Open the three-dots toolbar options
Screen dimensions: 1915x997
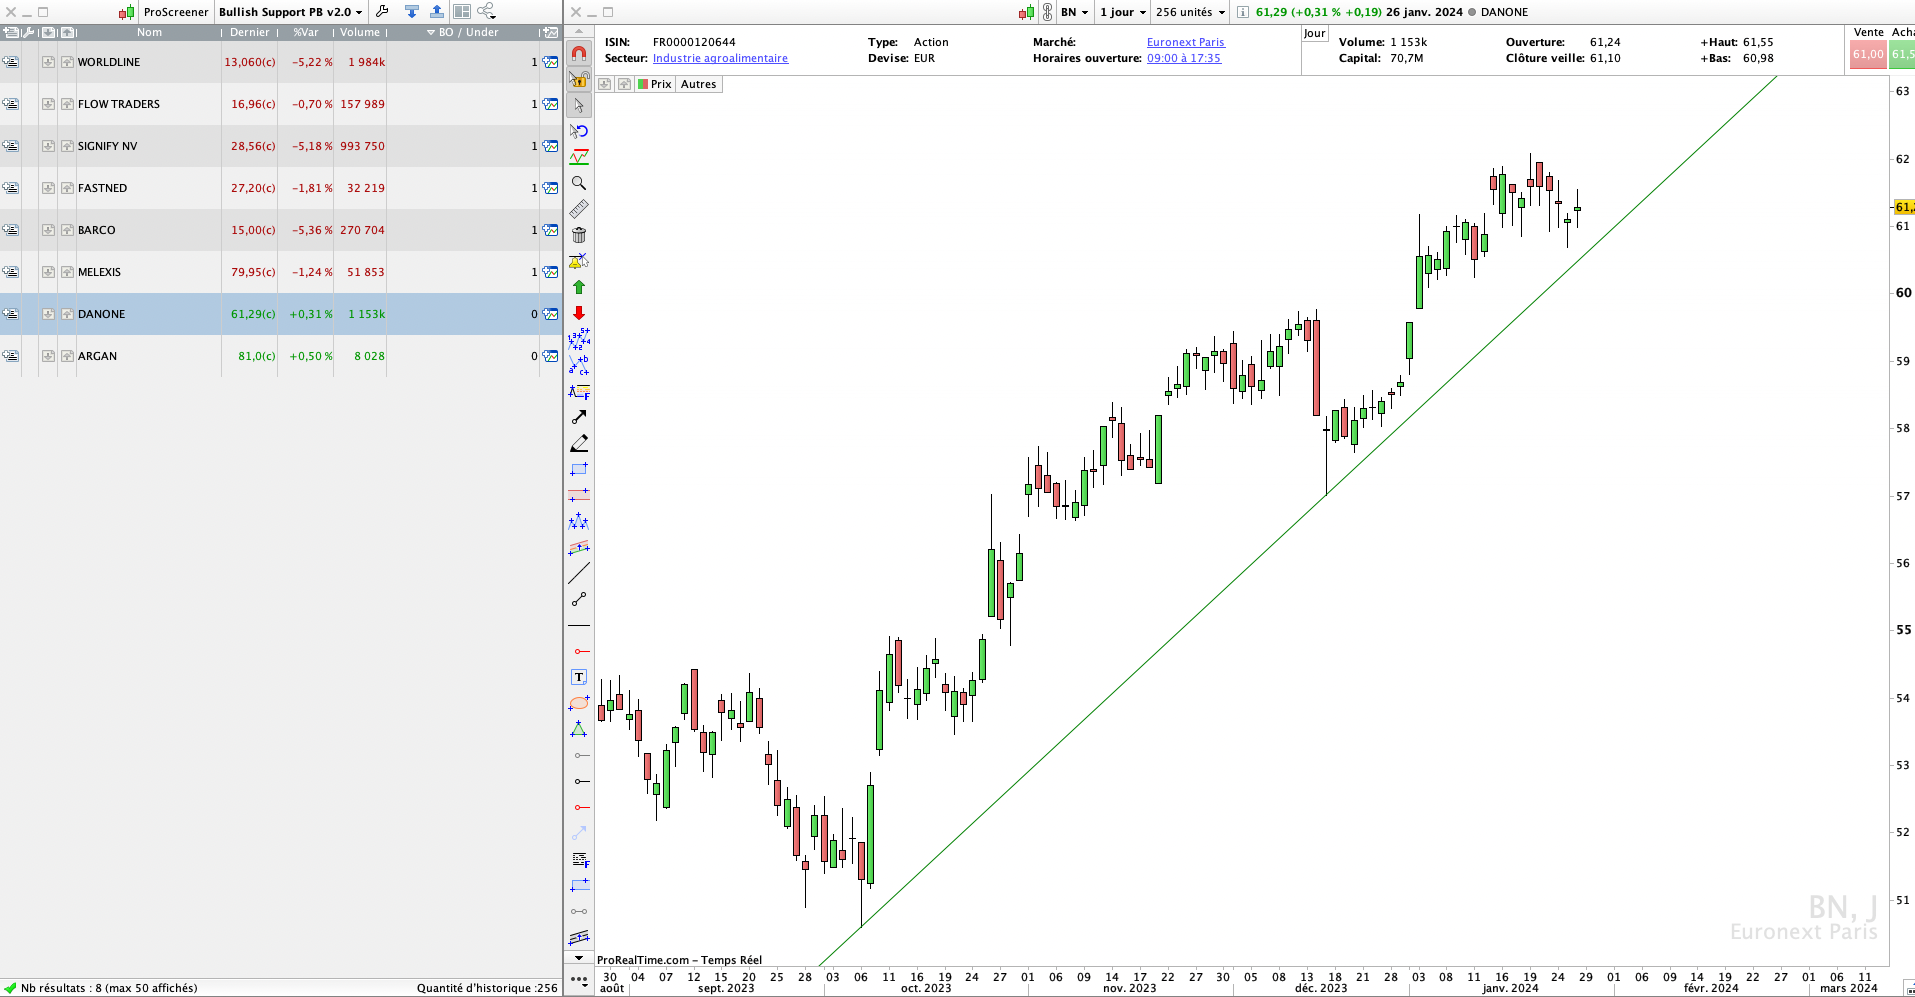(579, 980)
